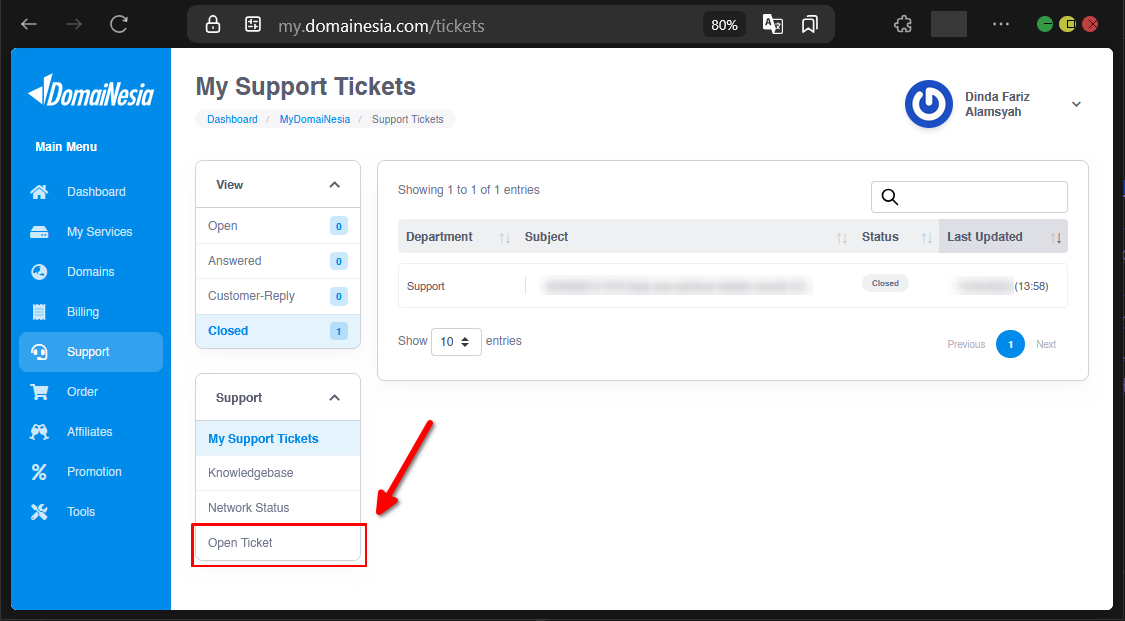Screen dimensions: 1125x621
Task: Collapse the View panel chevron
Action: tap(334, 185)
